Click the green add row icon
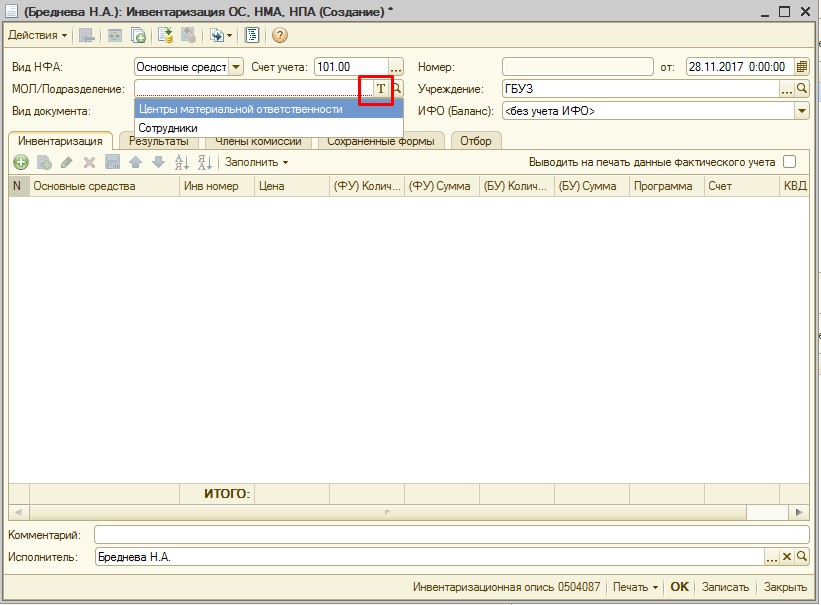Viewport: 821px width, 605px height. (20, 162)
